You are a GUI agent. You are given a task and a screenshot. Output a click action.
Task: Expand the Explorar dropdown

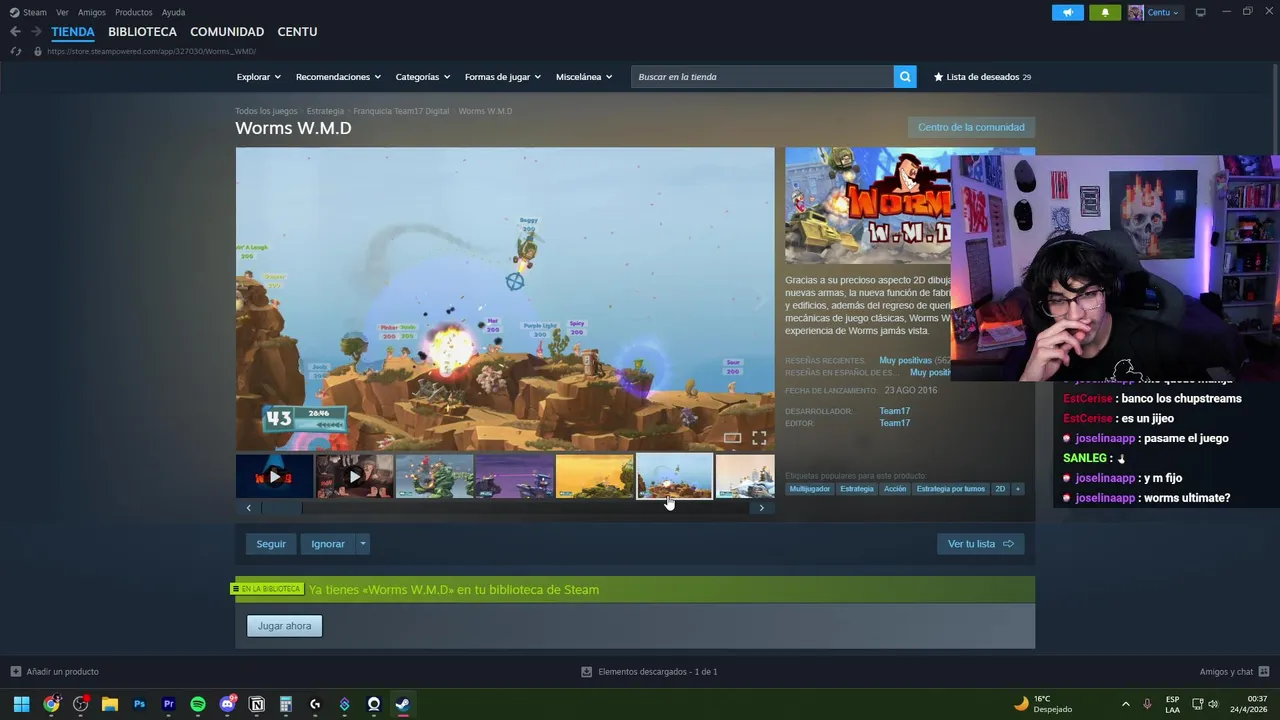coord(259,77)
